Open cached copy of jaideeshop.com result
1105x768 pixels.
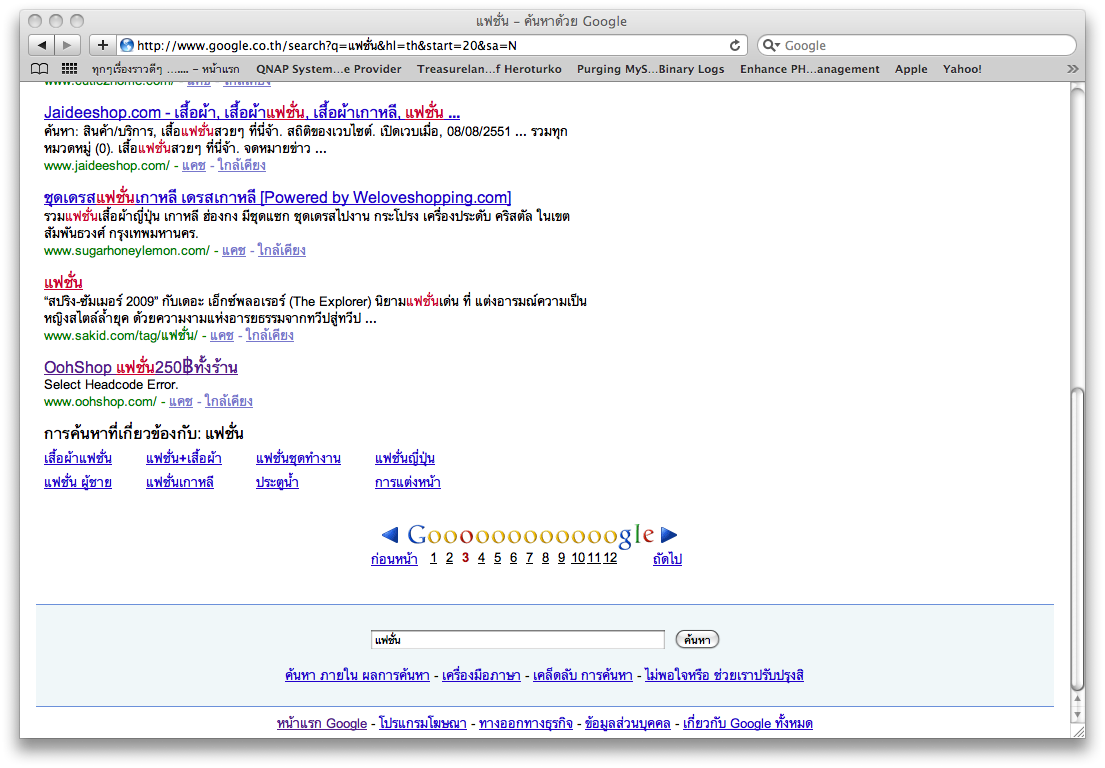tap(194, 166)
